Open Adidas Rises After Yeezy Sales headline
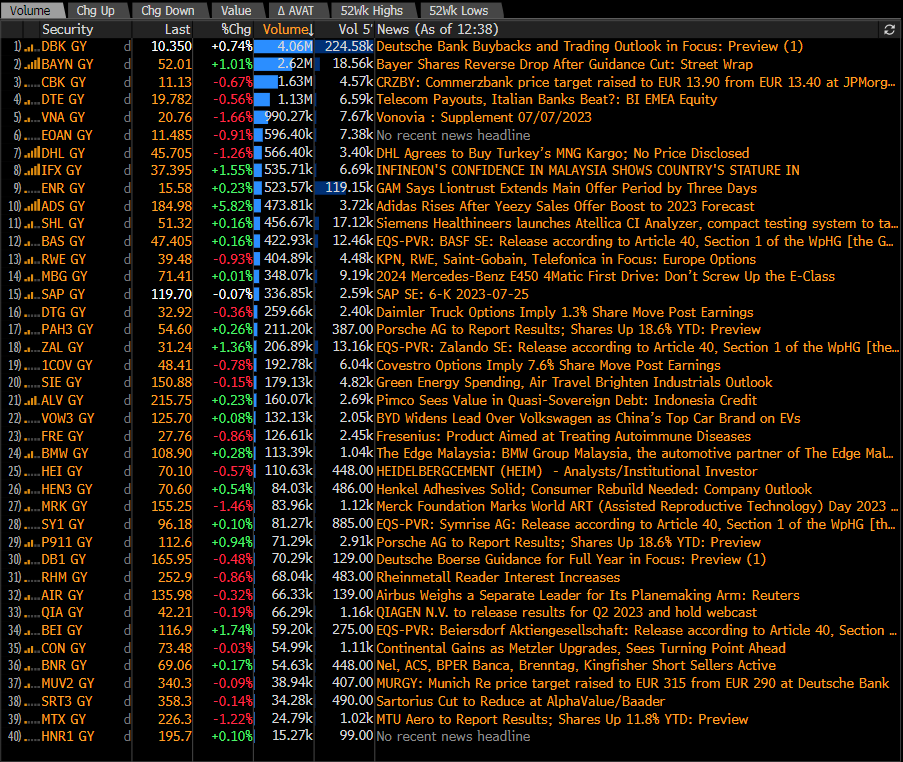The width and height of the screenshot is (903, 762). click(x=565, y=206)
